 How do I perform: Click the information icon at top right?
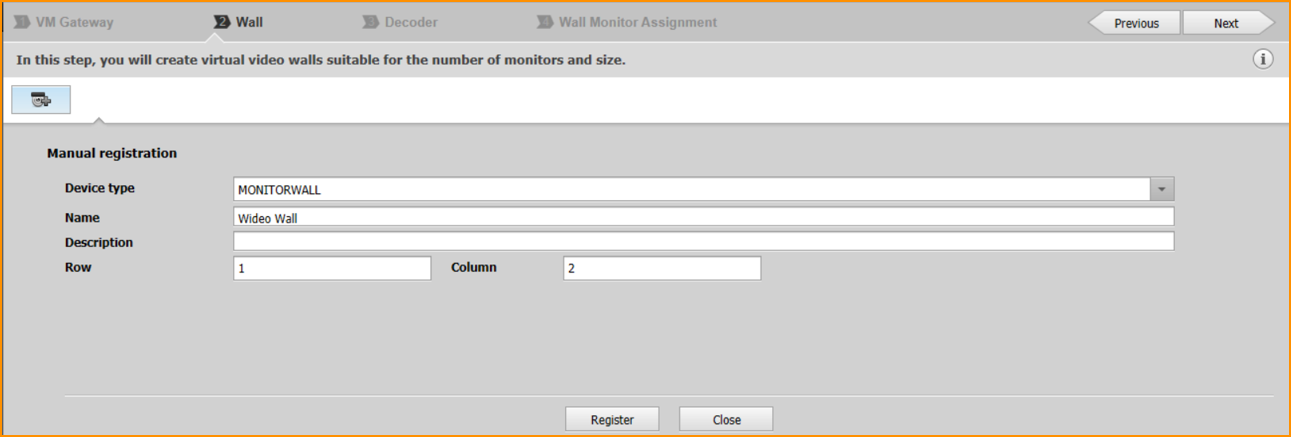(1263, 59)
